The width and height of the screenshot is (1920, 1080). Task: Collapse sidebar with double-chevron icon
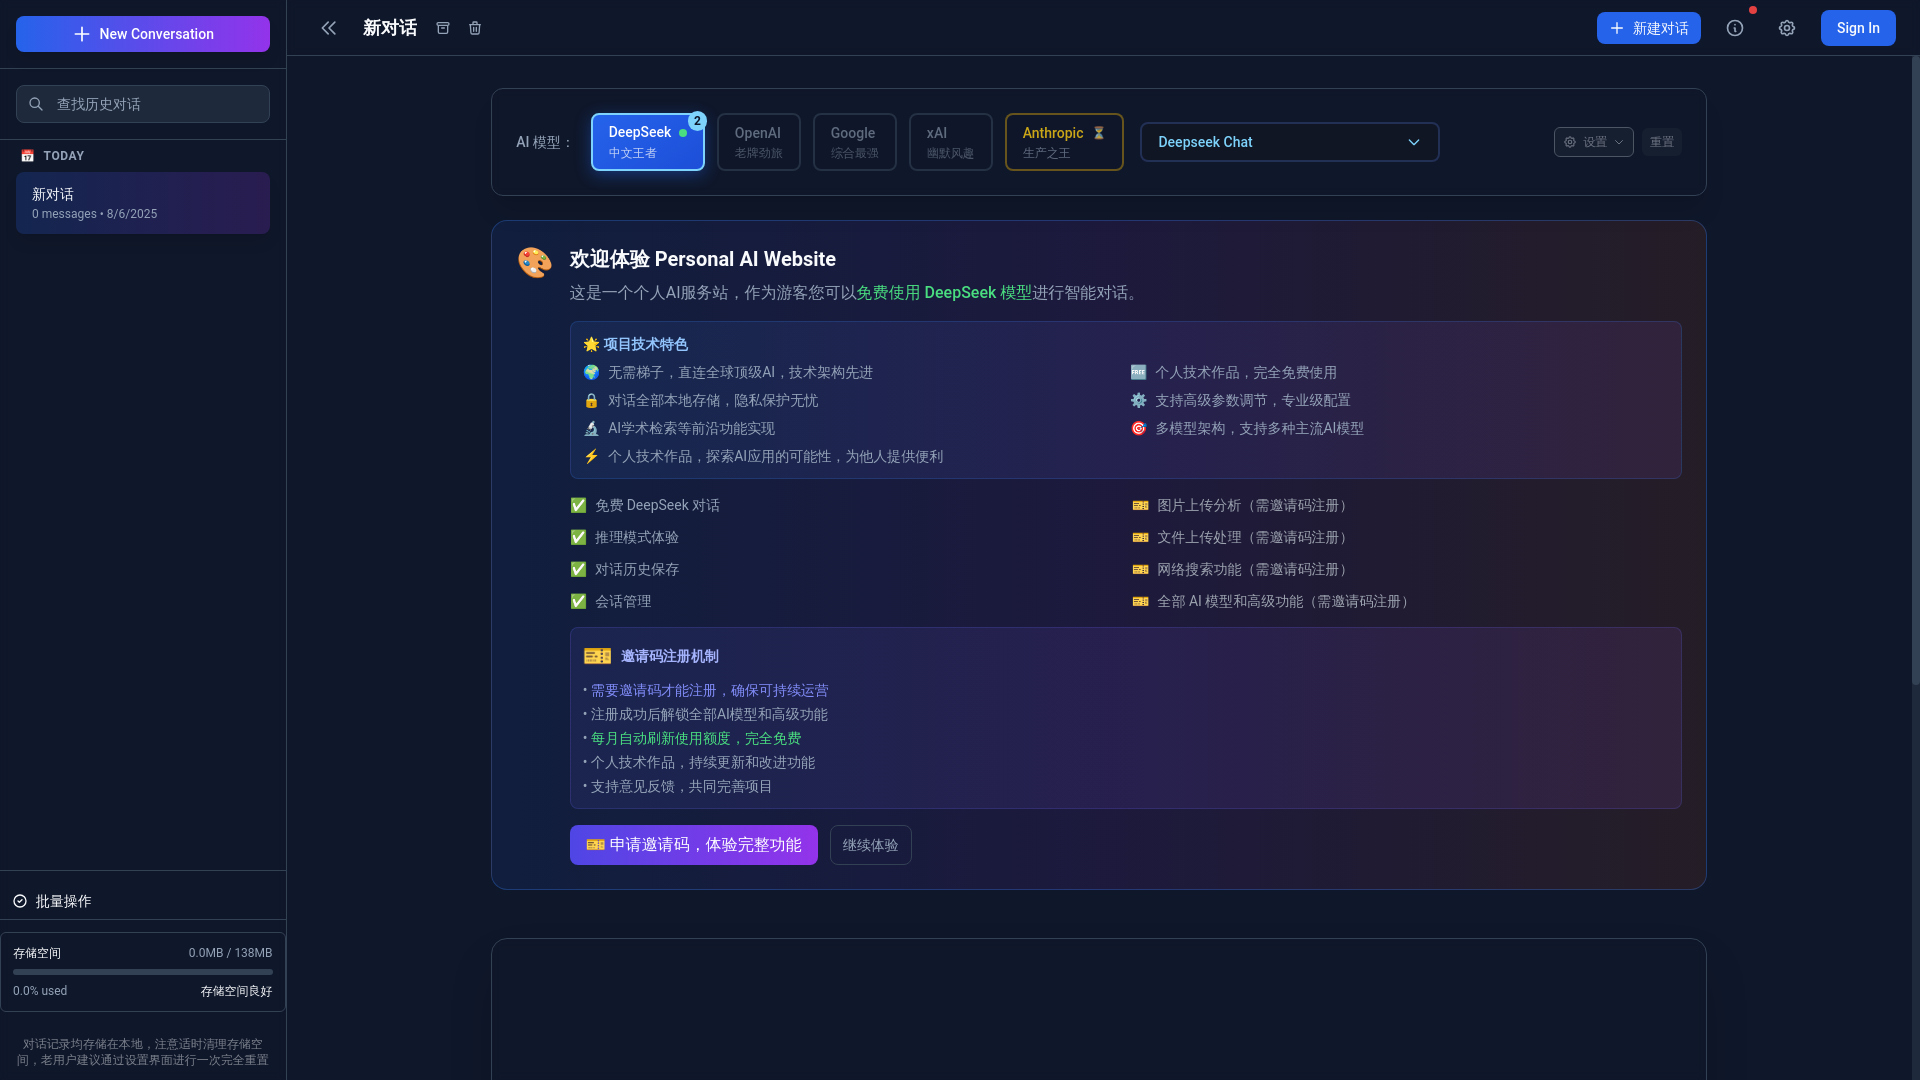[x=328, y=28]
